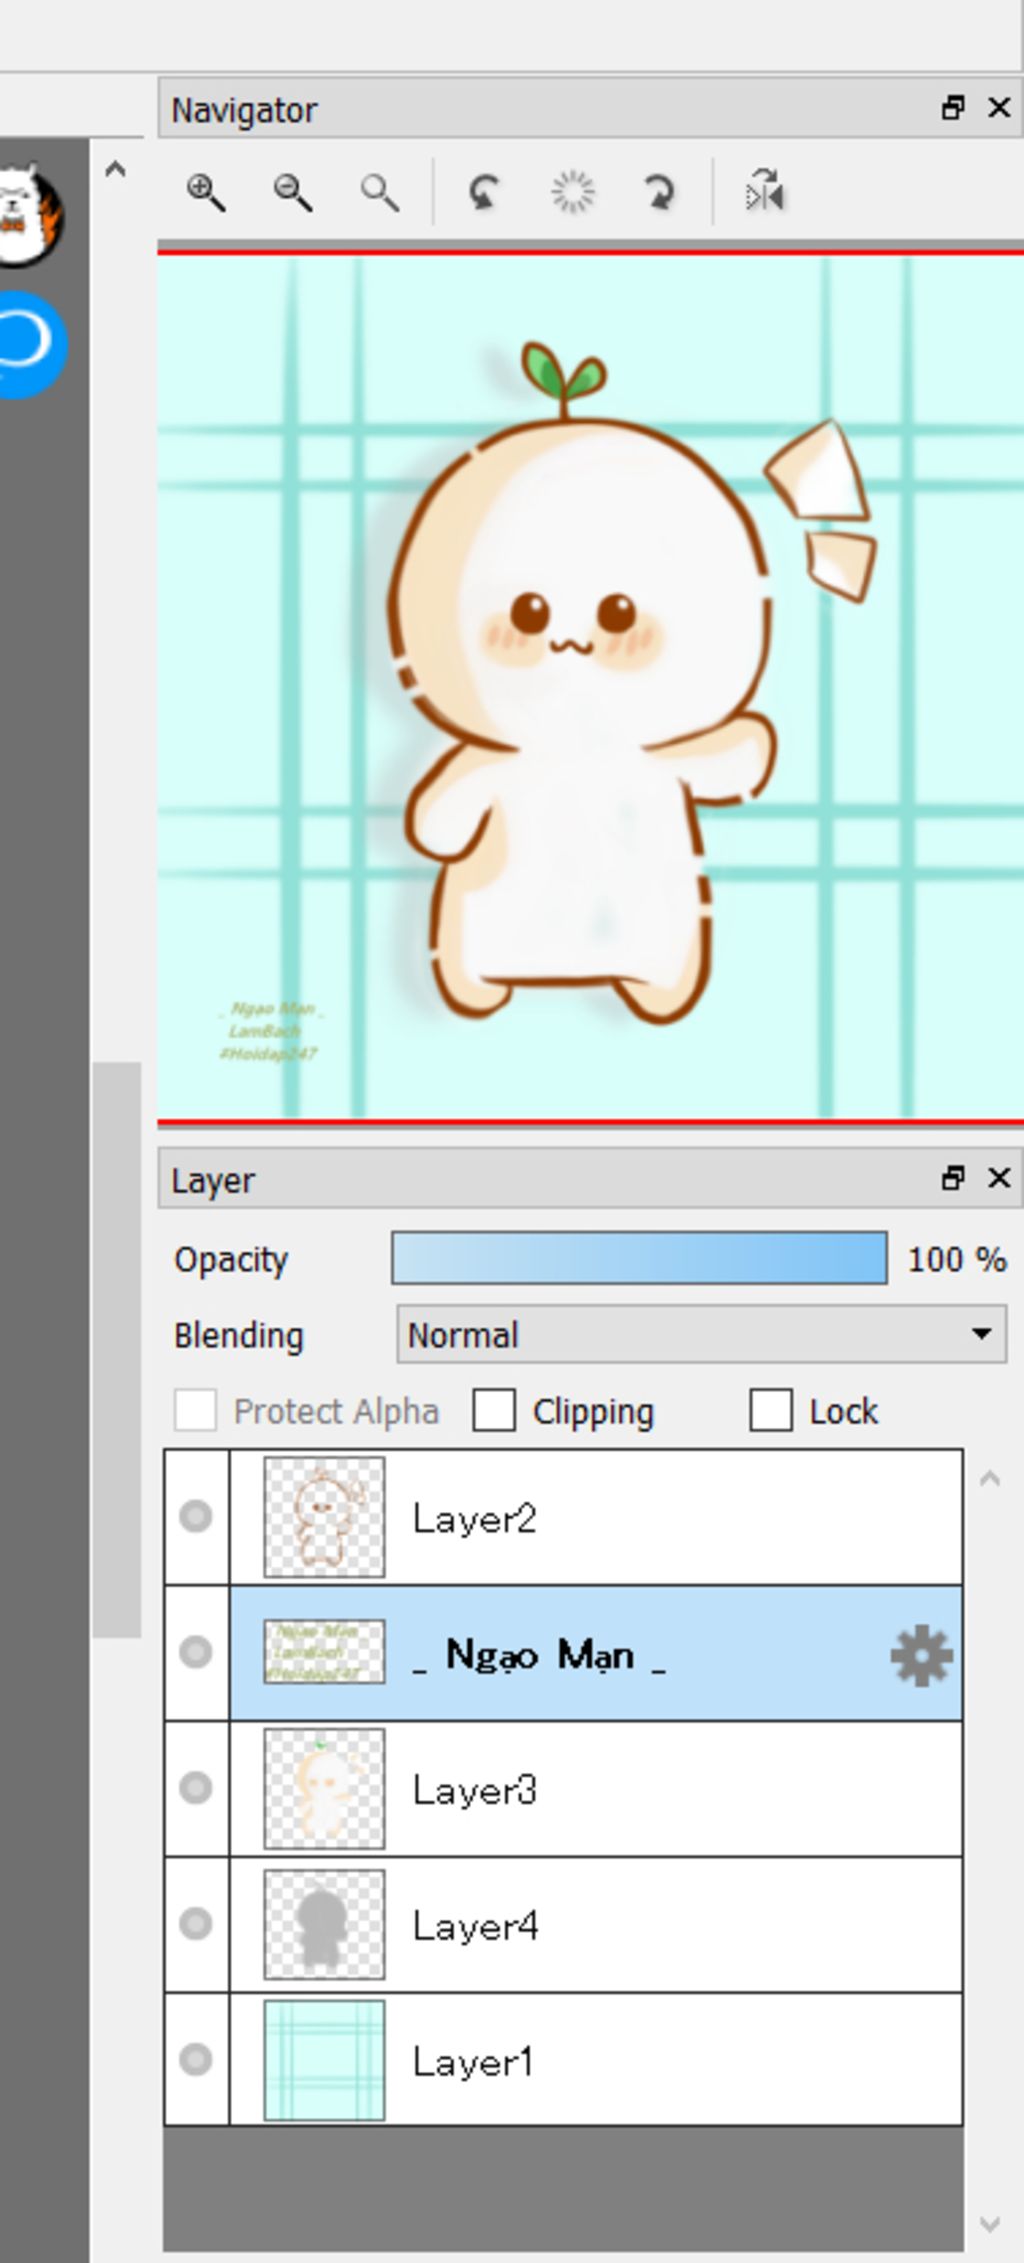Undock the Layer panel
Screen dimensions: 1024x2263
[953, 1178]
